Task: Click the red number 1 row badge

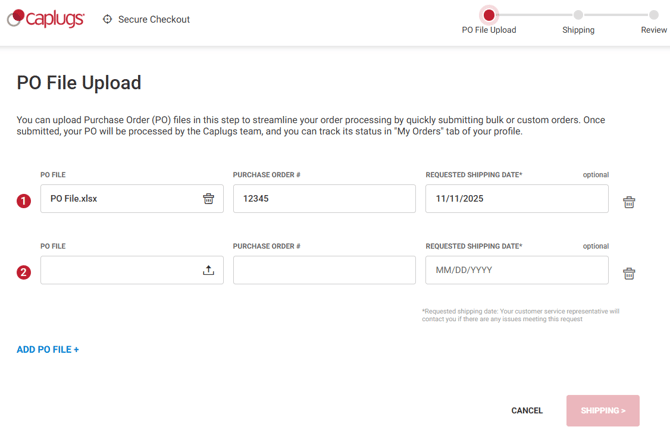Action: [24, 201]
